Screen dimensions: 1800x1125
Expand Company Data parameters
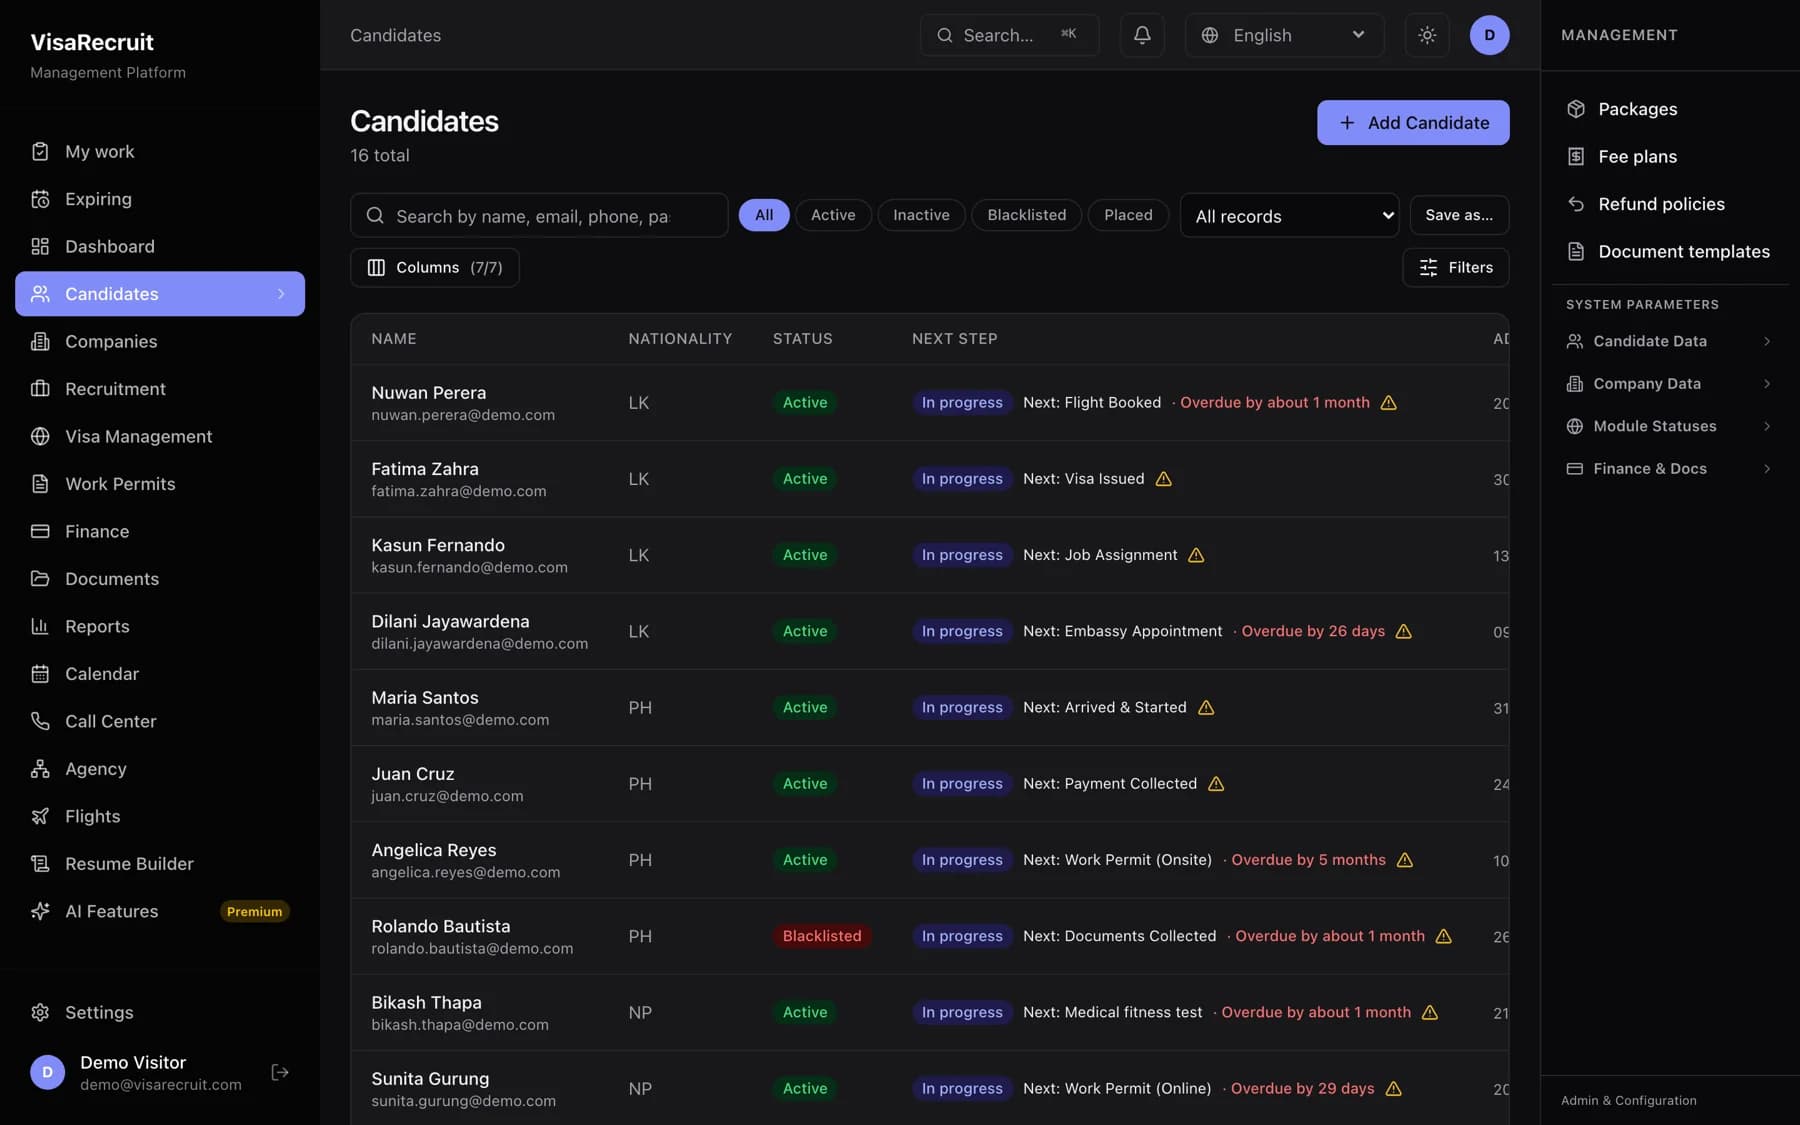pos(1670,384)
